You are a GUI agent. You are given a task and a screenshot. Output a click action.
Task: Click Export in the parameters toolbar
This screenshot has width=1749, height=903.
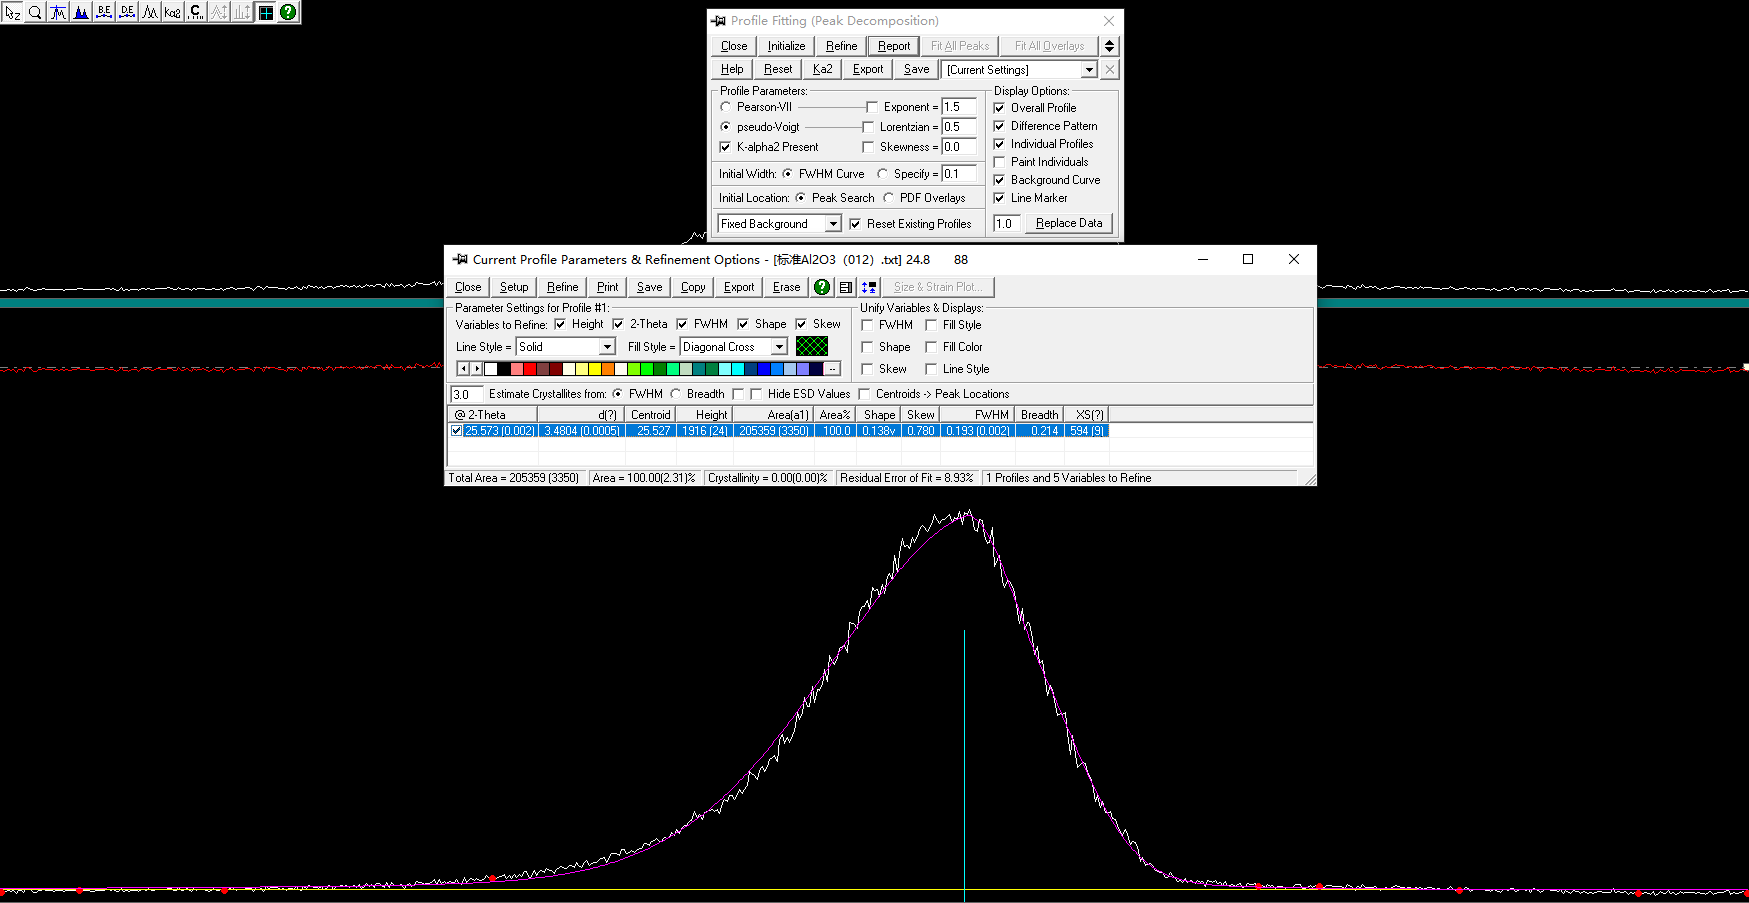click(739, 287)
